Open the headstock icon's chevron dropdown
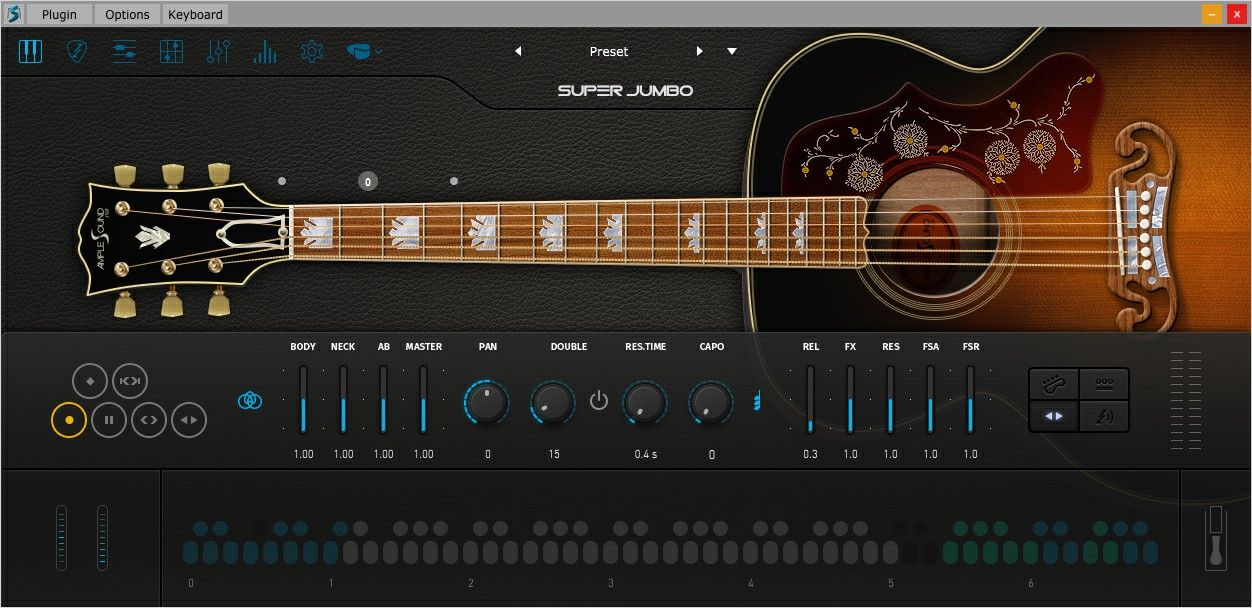 pyautogui.click(x=376, y=51)
